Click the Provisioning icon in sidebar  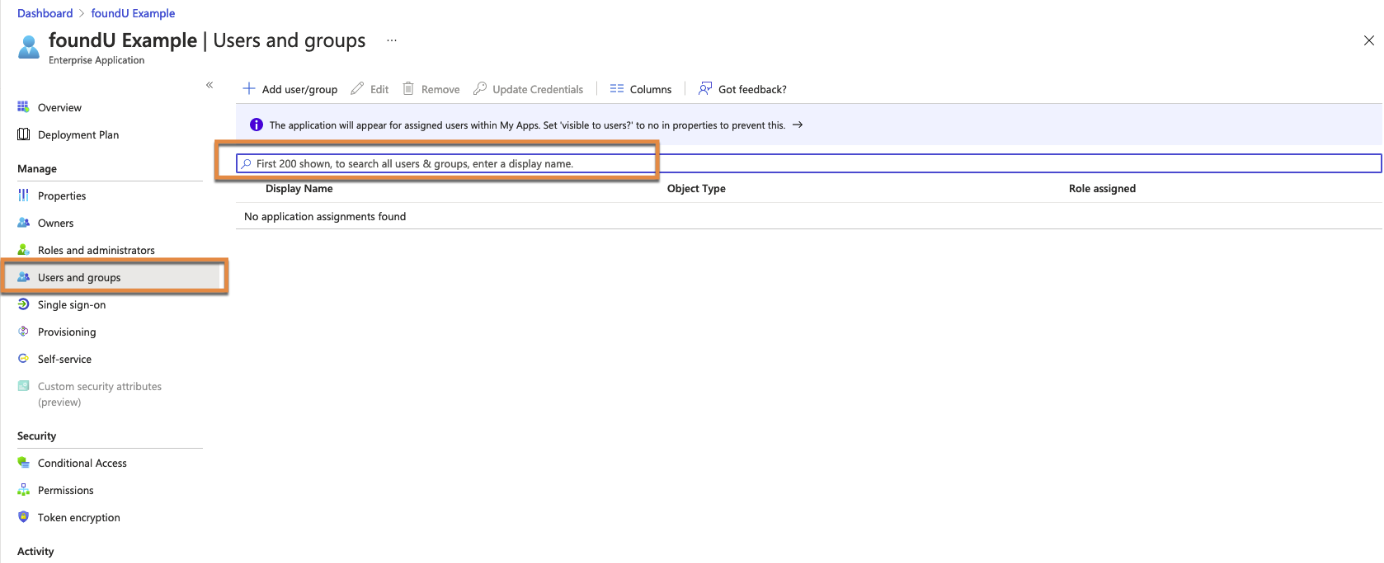click(23, 332)
